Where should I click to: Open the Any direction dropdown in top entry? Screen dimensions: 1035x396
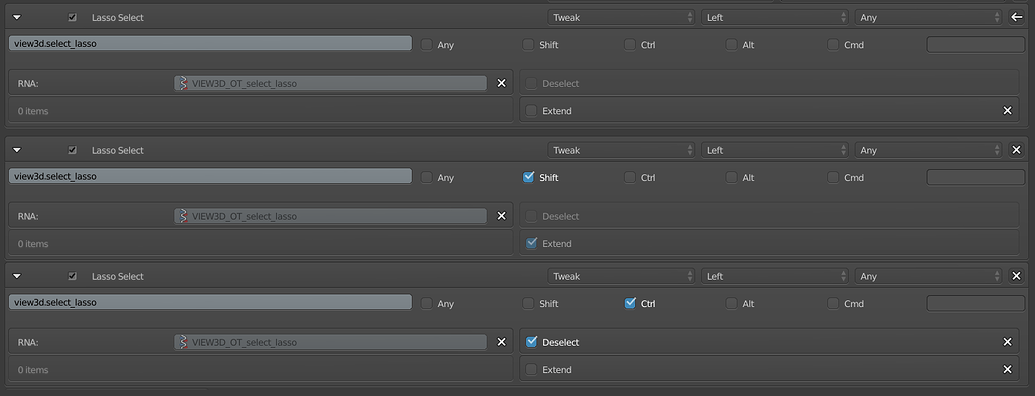929,18
